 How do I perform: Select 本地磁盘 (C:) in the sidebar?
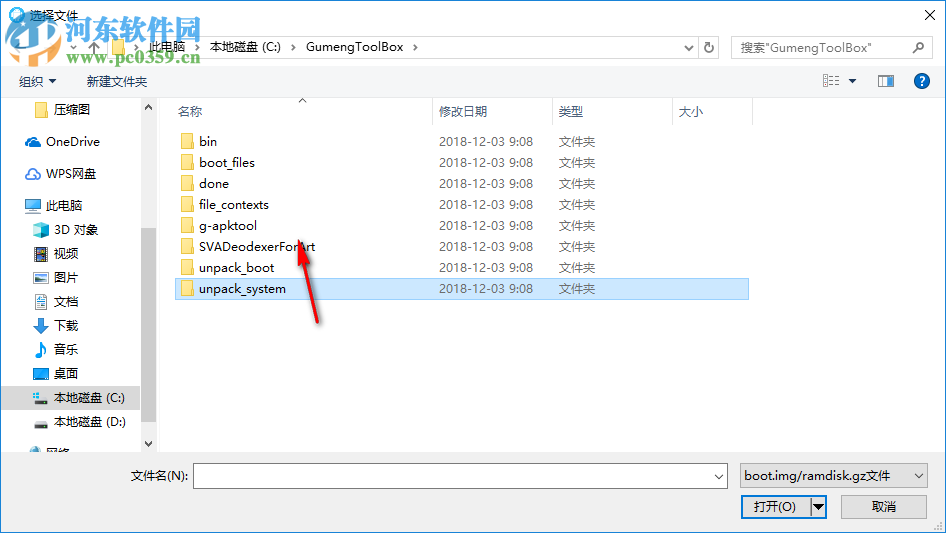point(71,398)
